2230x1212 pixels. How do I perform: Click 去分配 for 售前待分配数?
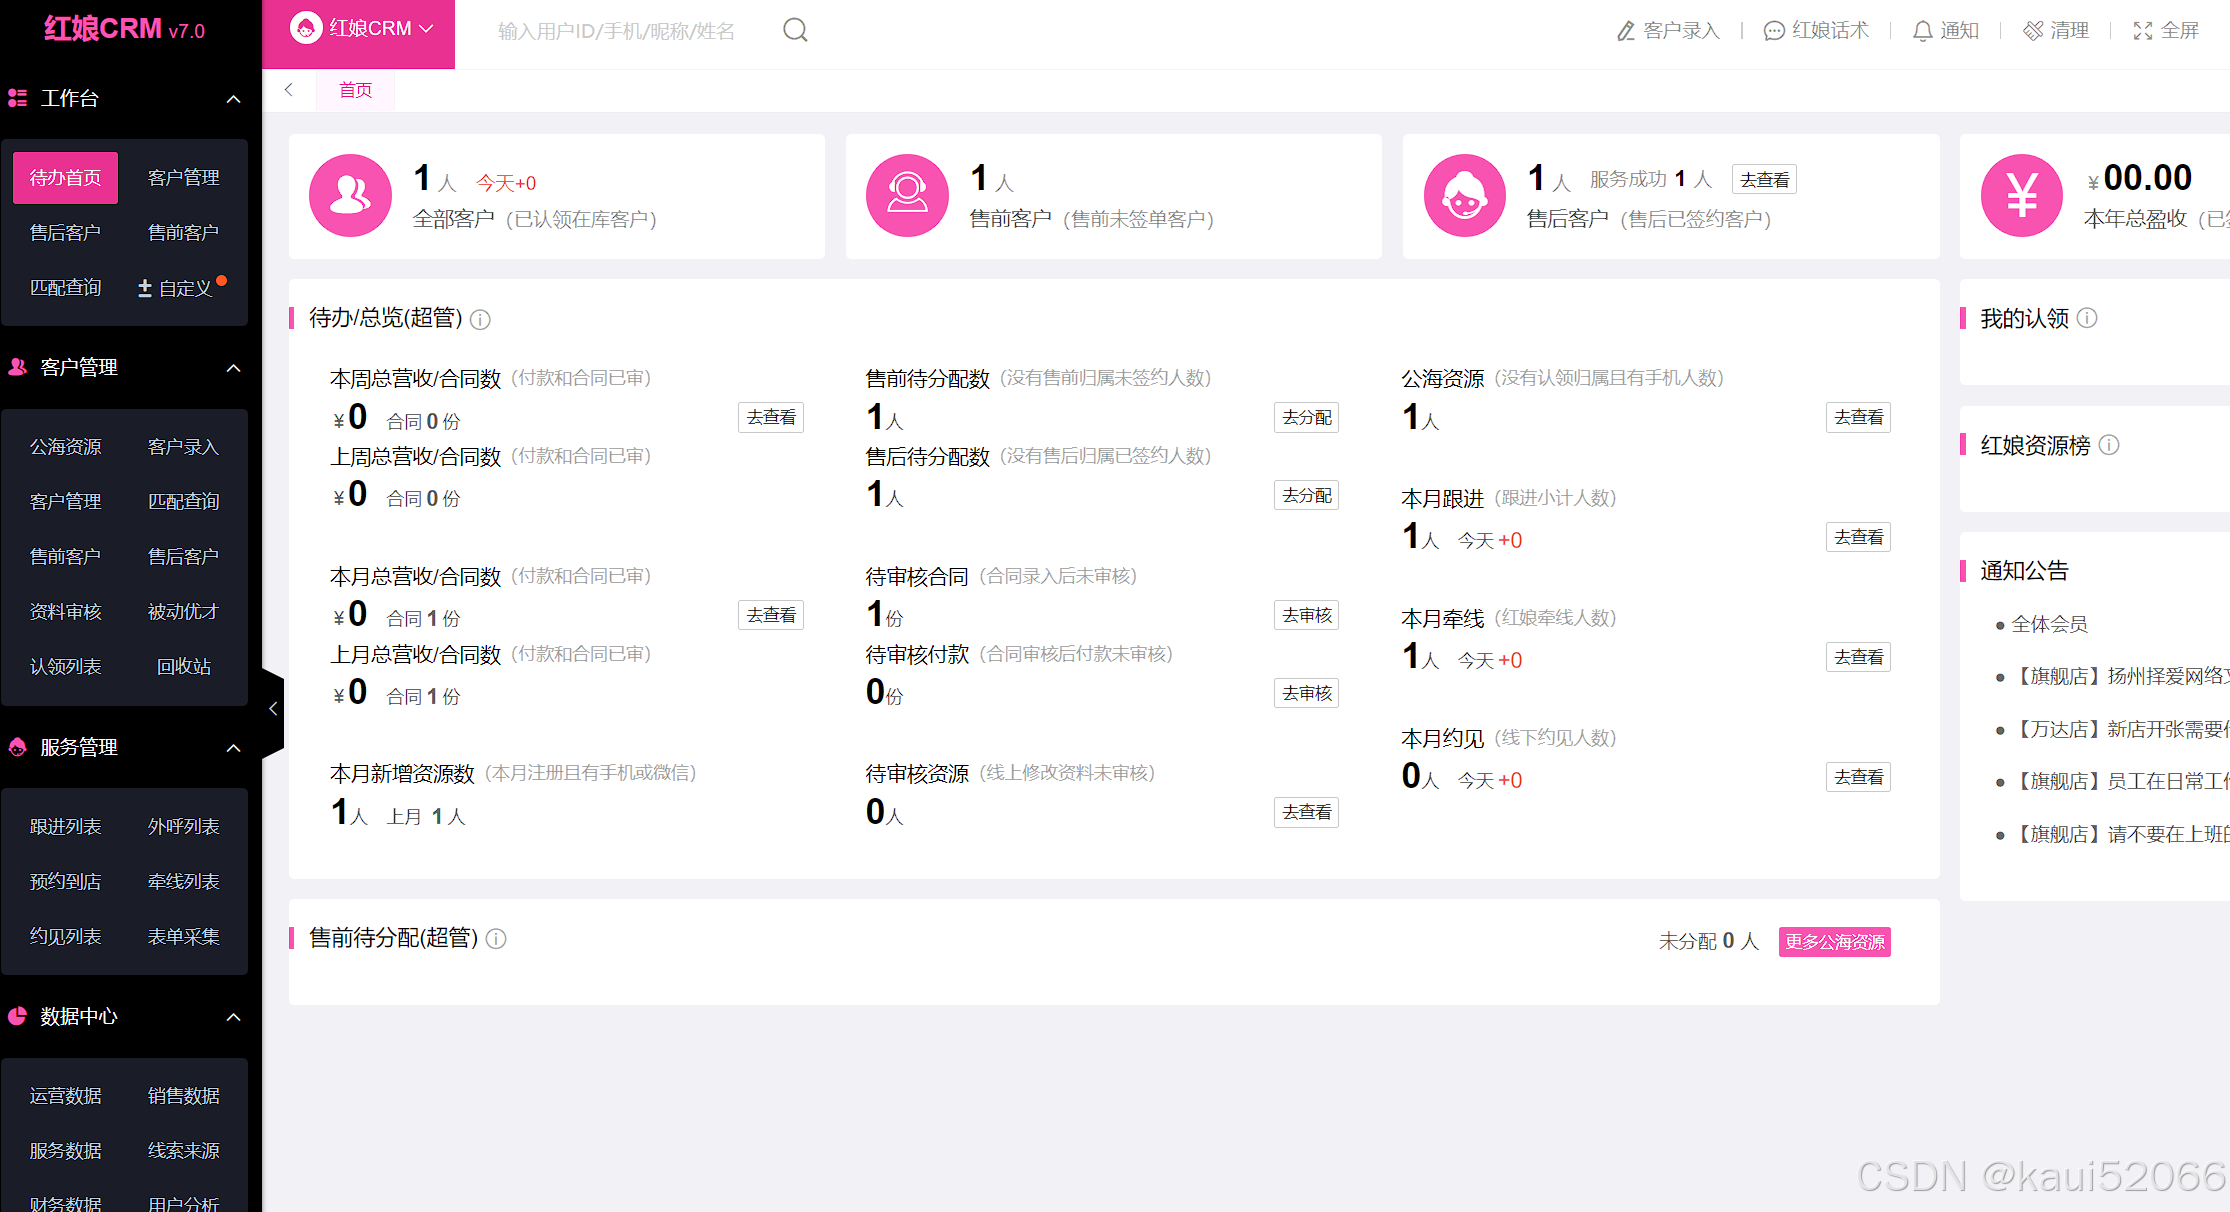1306,418
